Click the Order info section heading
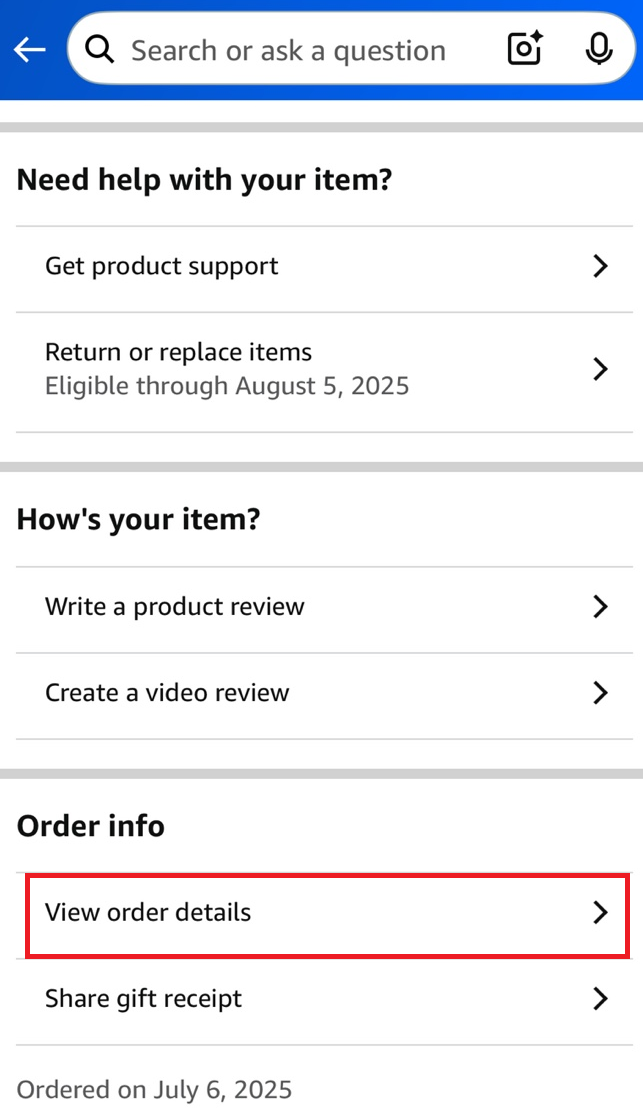The width and height of the screenshot is (643, 1114). coord(91,826)
